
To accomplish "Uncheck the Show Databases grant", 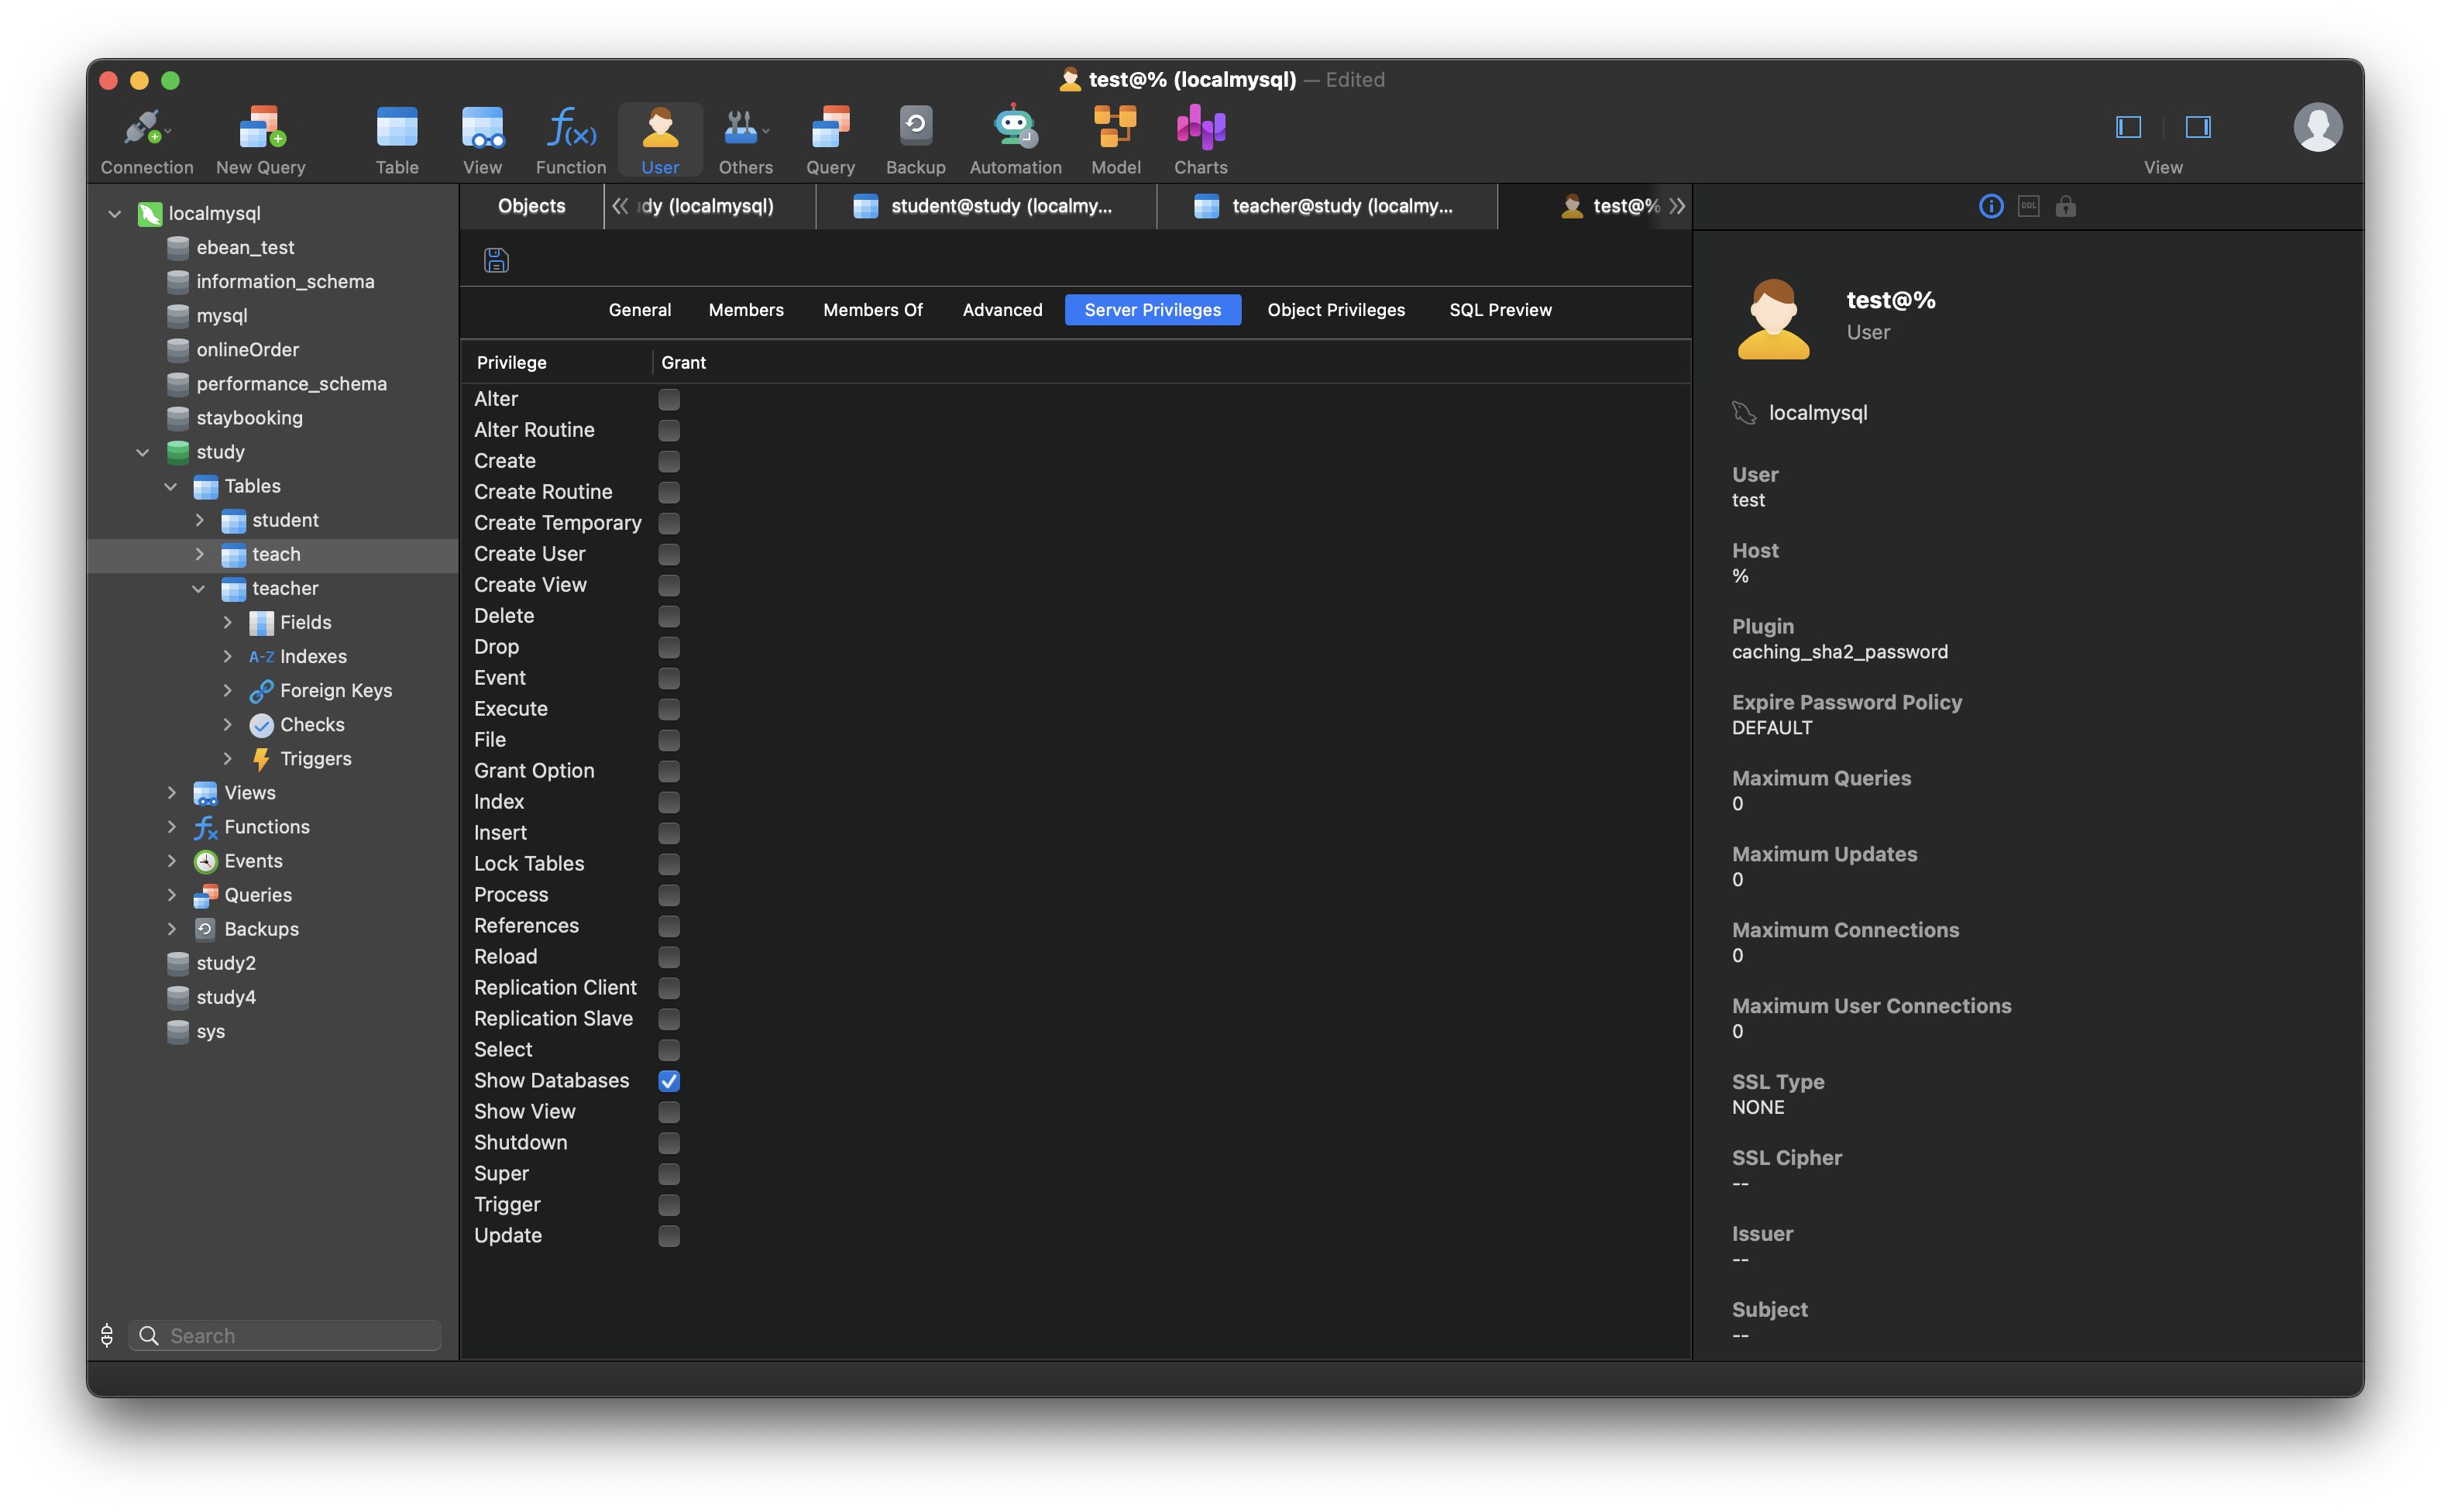I will pyautogui.click(x=668, y=1081).
